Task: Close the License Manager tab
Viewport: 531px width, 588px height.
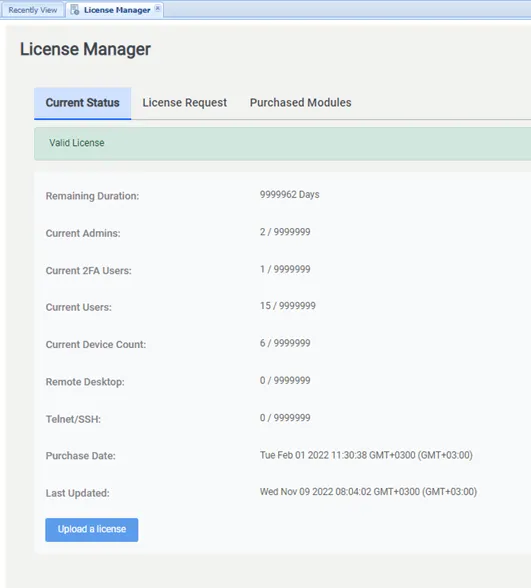Action: (x=158, y=8)
